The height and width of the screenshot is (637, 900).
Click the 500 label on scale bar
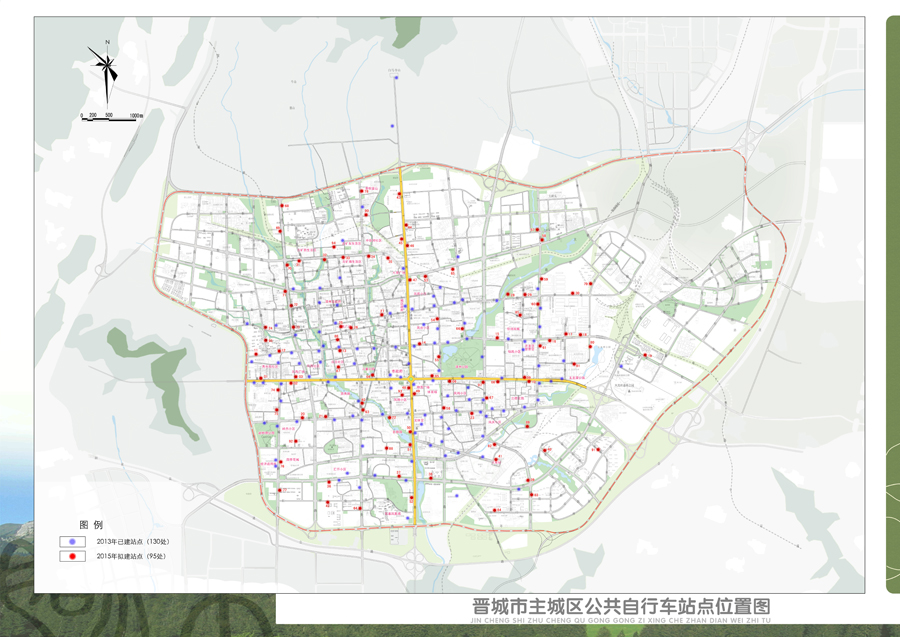tap(109, 115)
